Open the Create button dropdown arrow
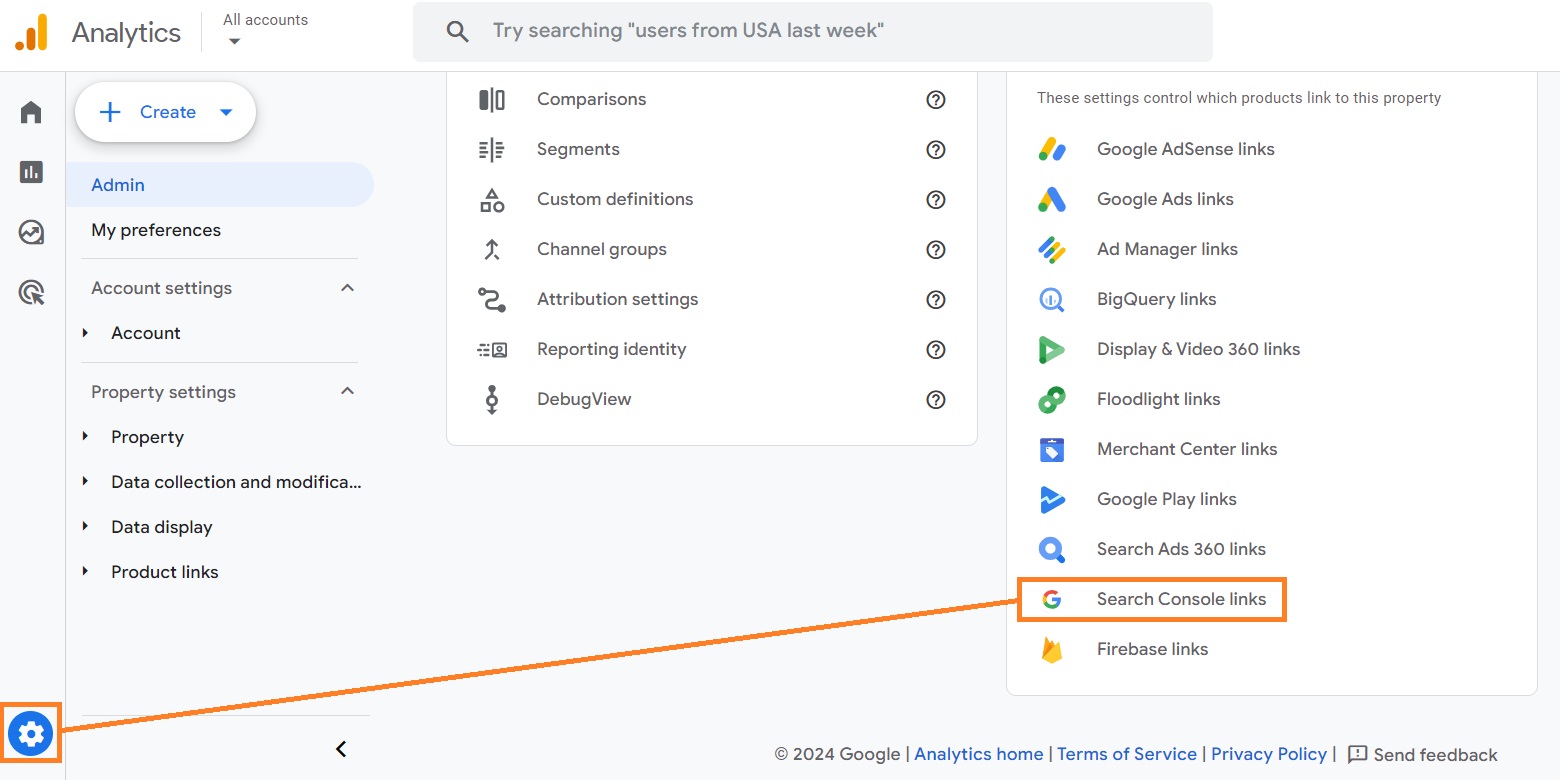The image size is (1560, 780). pyautogui.click(x=226, y=112)
